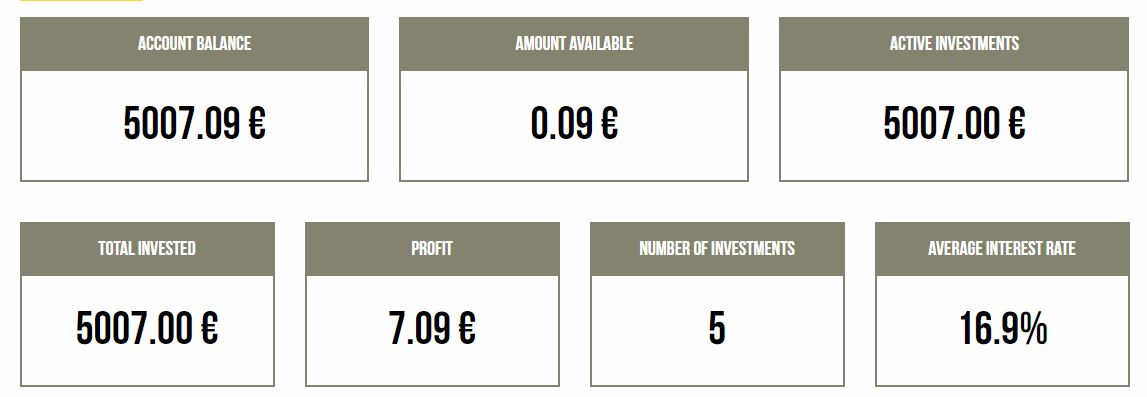Click the euro sign in Amount Available
This screenshot has width=1147, height=397.
pos(609,123)
